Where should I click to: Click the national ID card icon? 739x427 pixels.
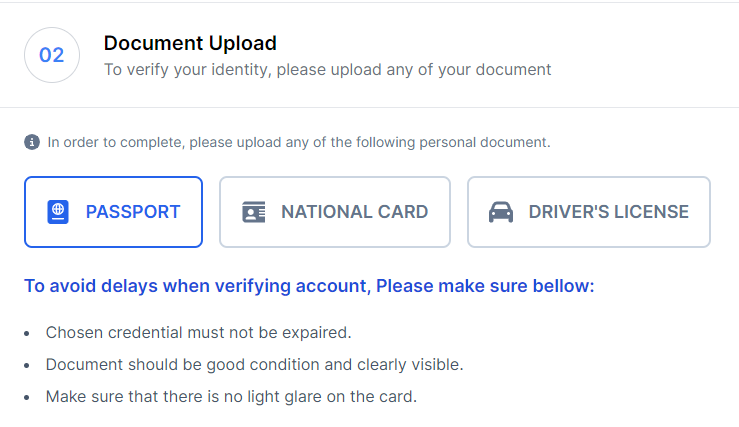pyautogui.click(x=254, y=212)
